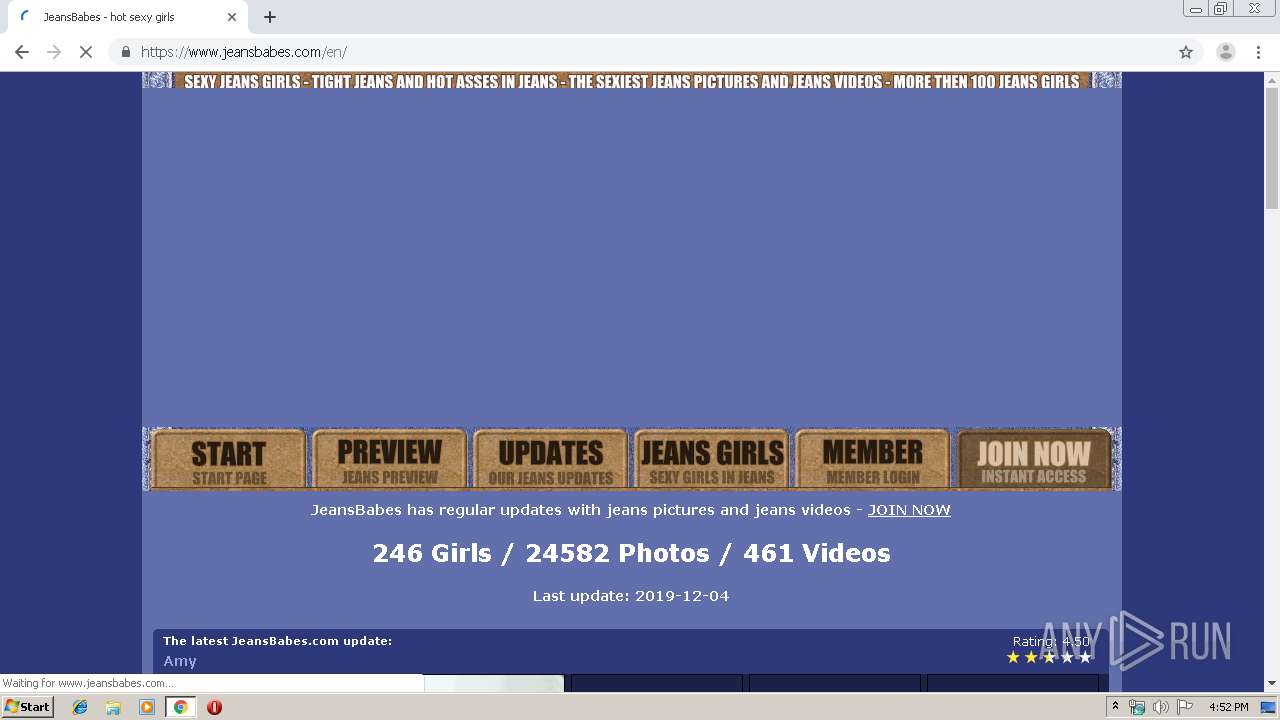Close the JeansBabes tab
Screen dimensions: 1280x720
coord(232,17)
